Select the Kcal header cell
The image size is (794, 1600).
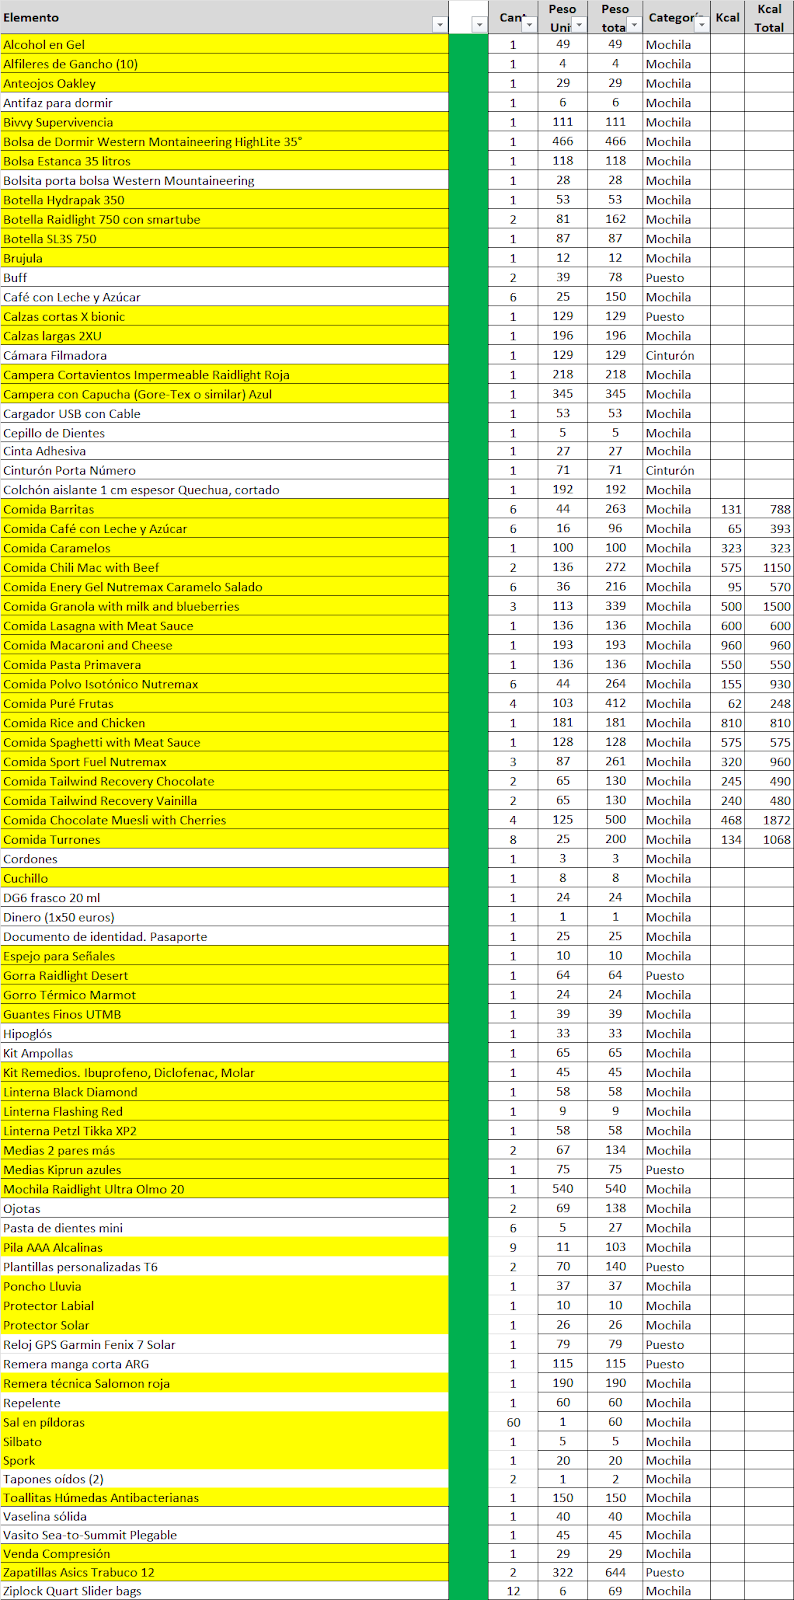point(728,17)
